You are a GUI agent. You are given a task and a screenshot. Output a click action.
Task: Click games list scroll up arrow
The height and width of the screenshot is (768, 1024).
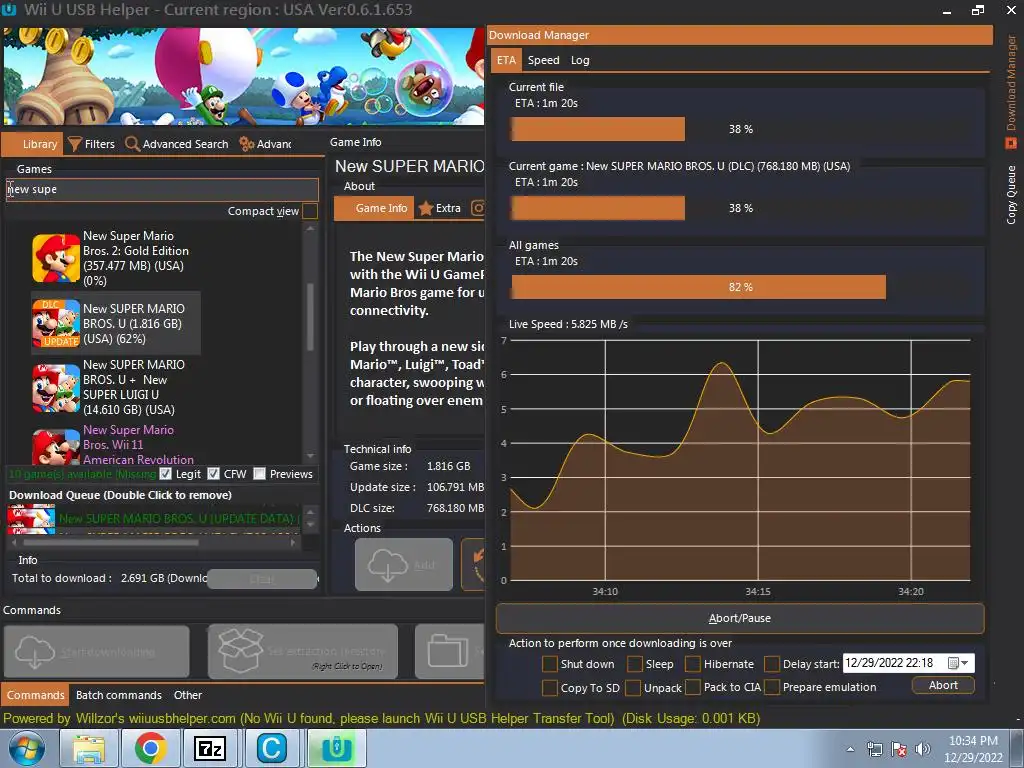coord(310,229)
